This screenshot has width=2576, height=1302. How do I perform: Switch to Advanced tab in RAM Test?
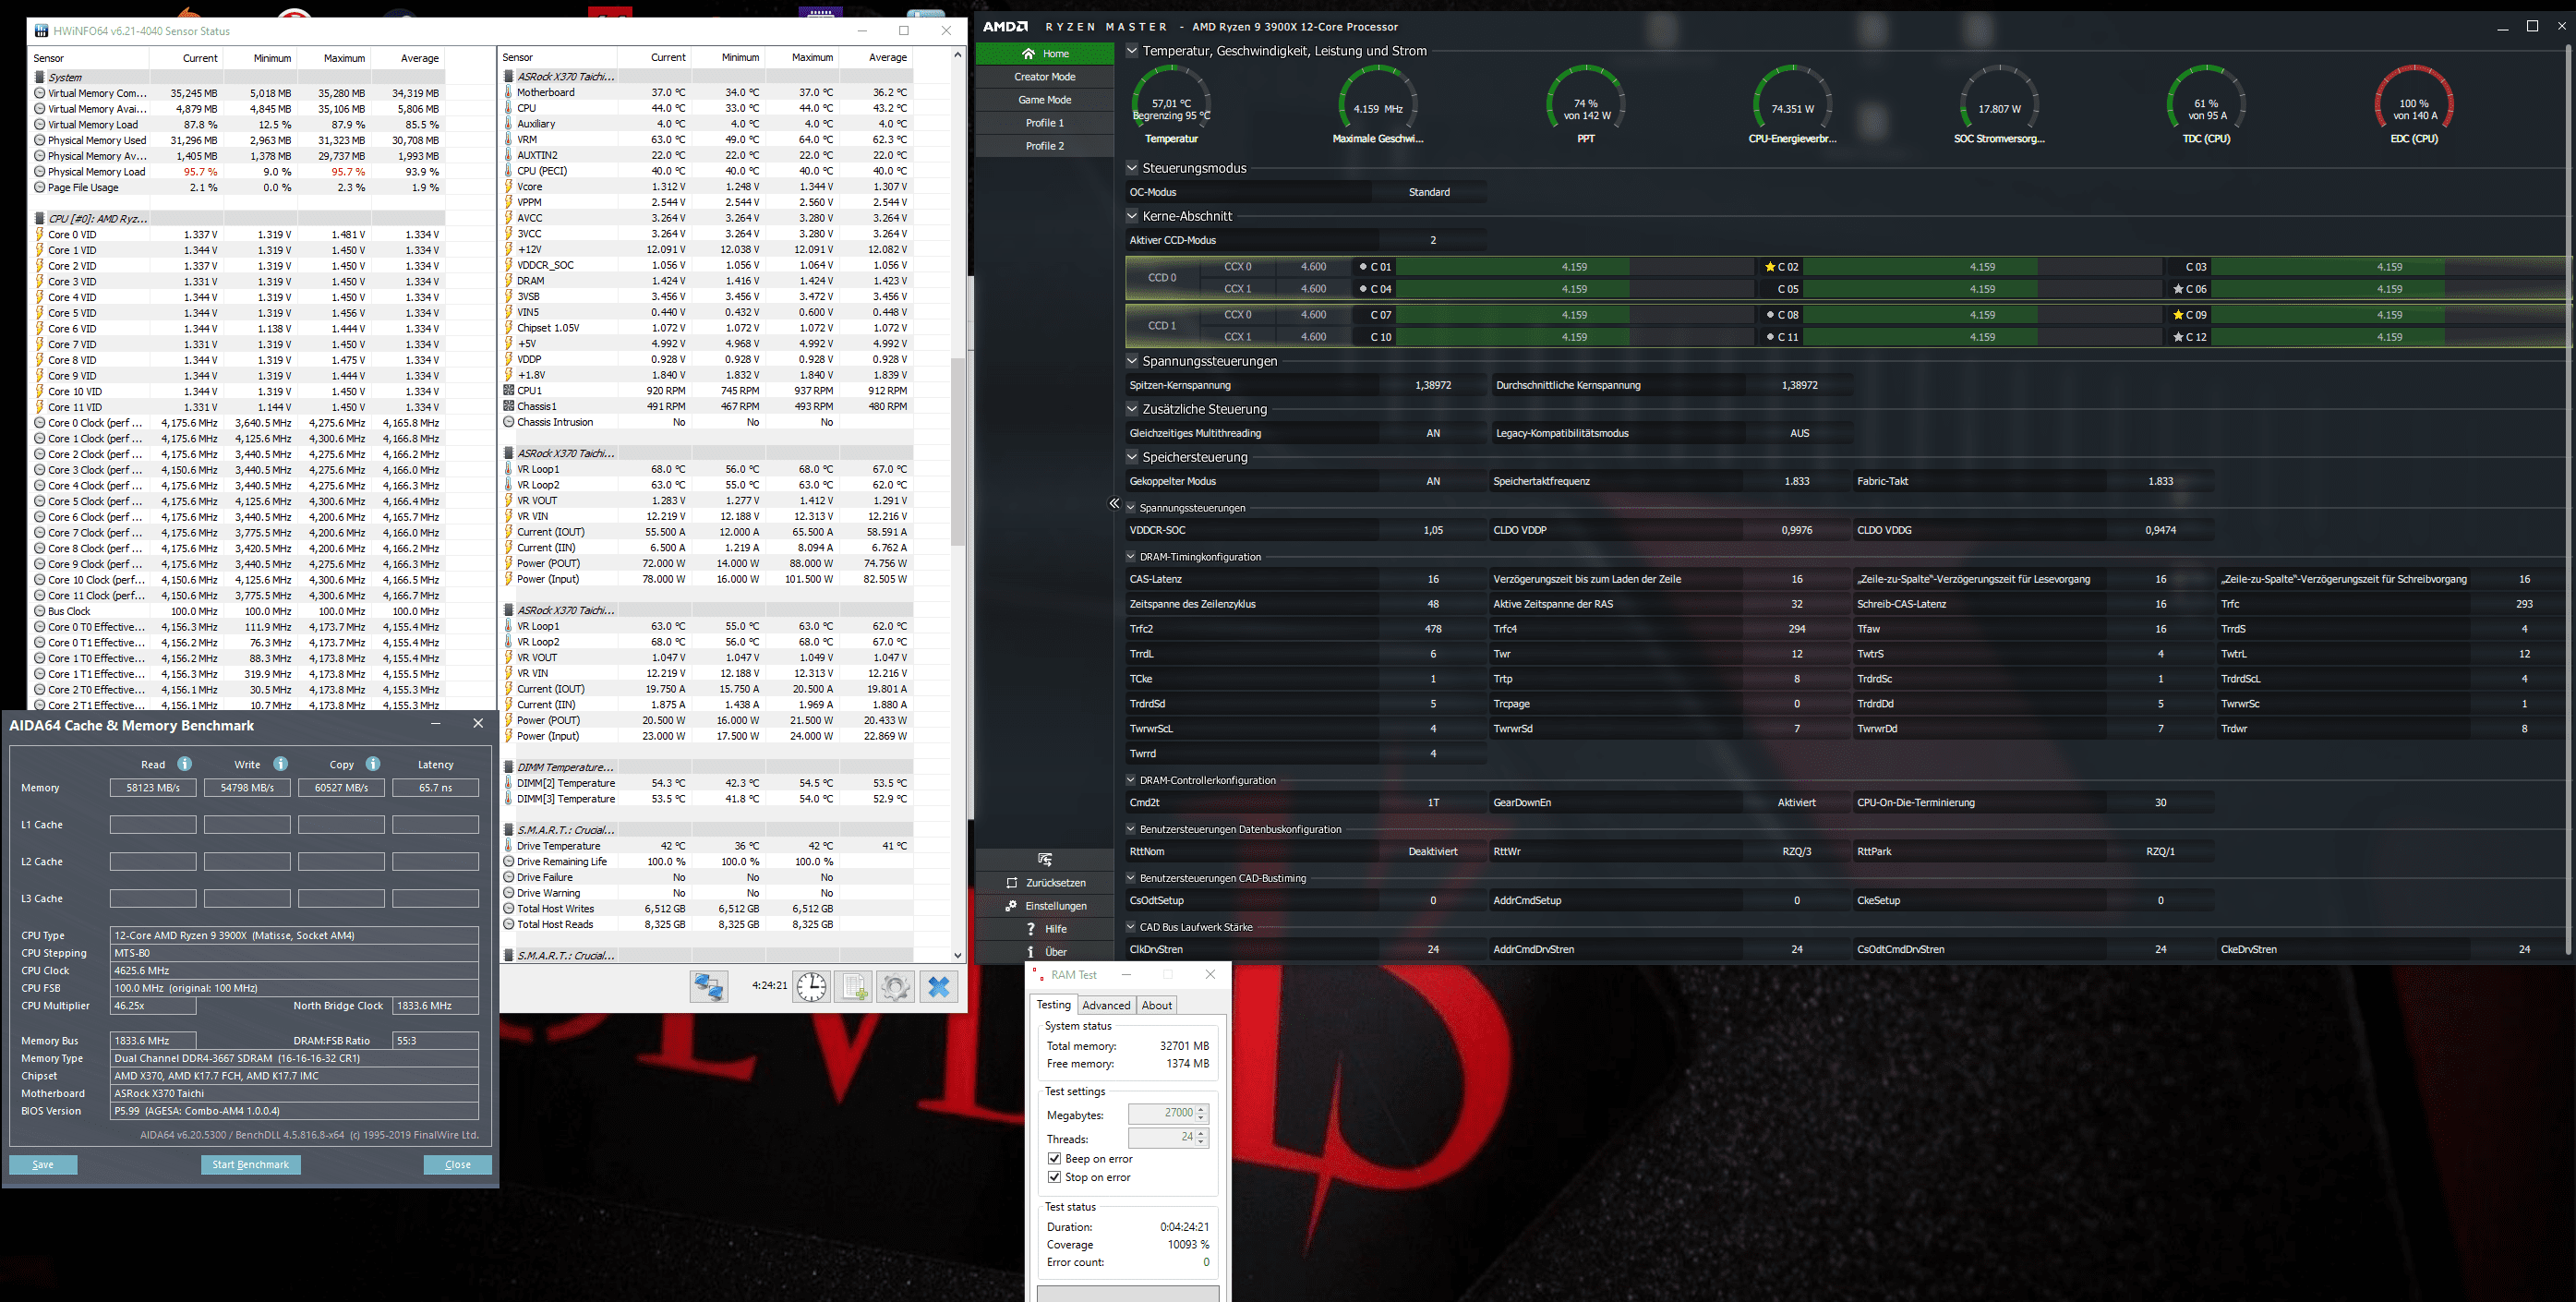[1106, 1005]
